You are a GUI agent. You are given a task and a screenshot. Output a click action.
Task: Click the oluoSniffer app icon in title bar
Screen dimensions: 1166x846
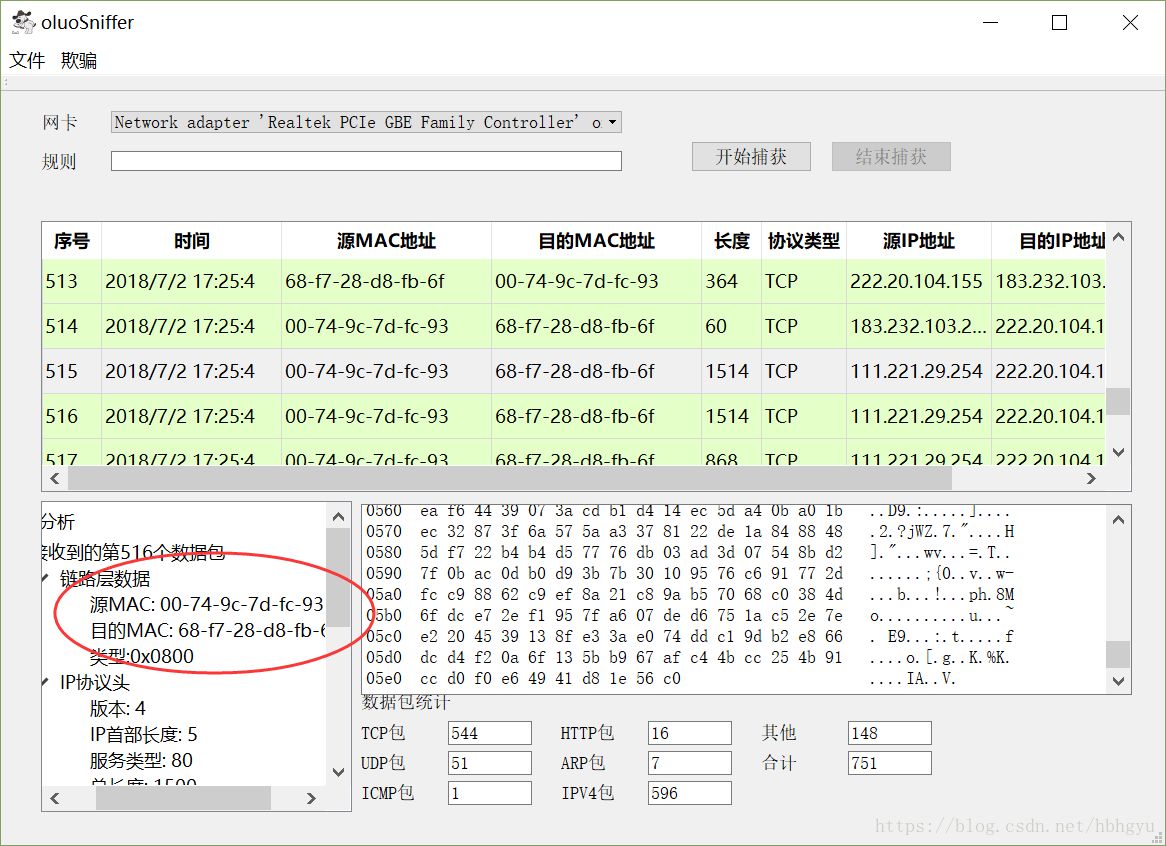pyautogui.click(x=23, y=22)
